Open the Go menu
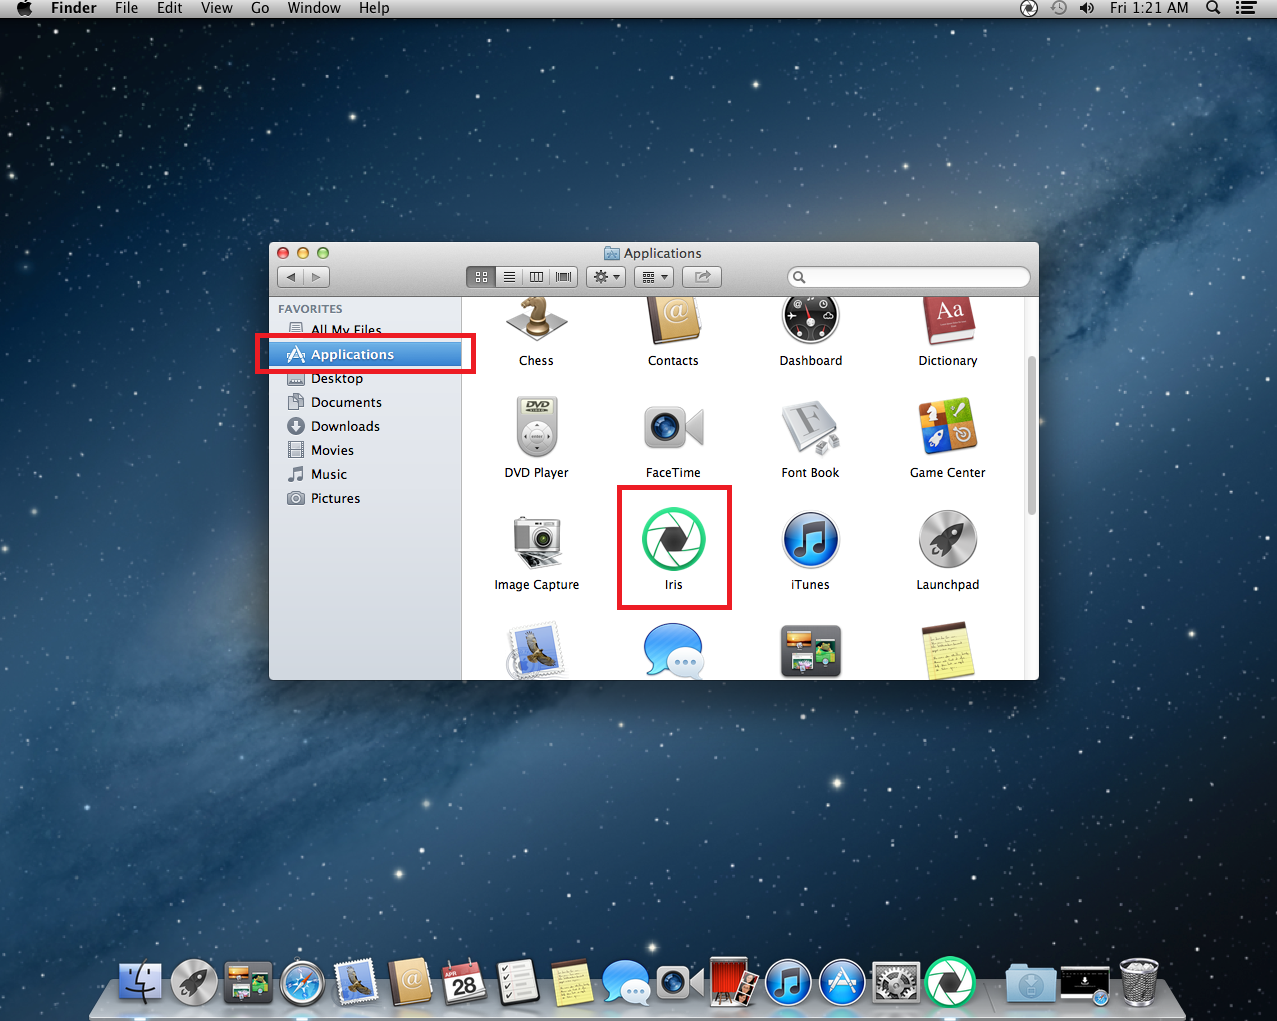The image size is (1277, 1021). pos(260,8)
